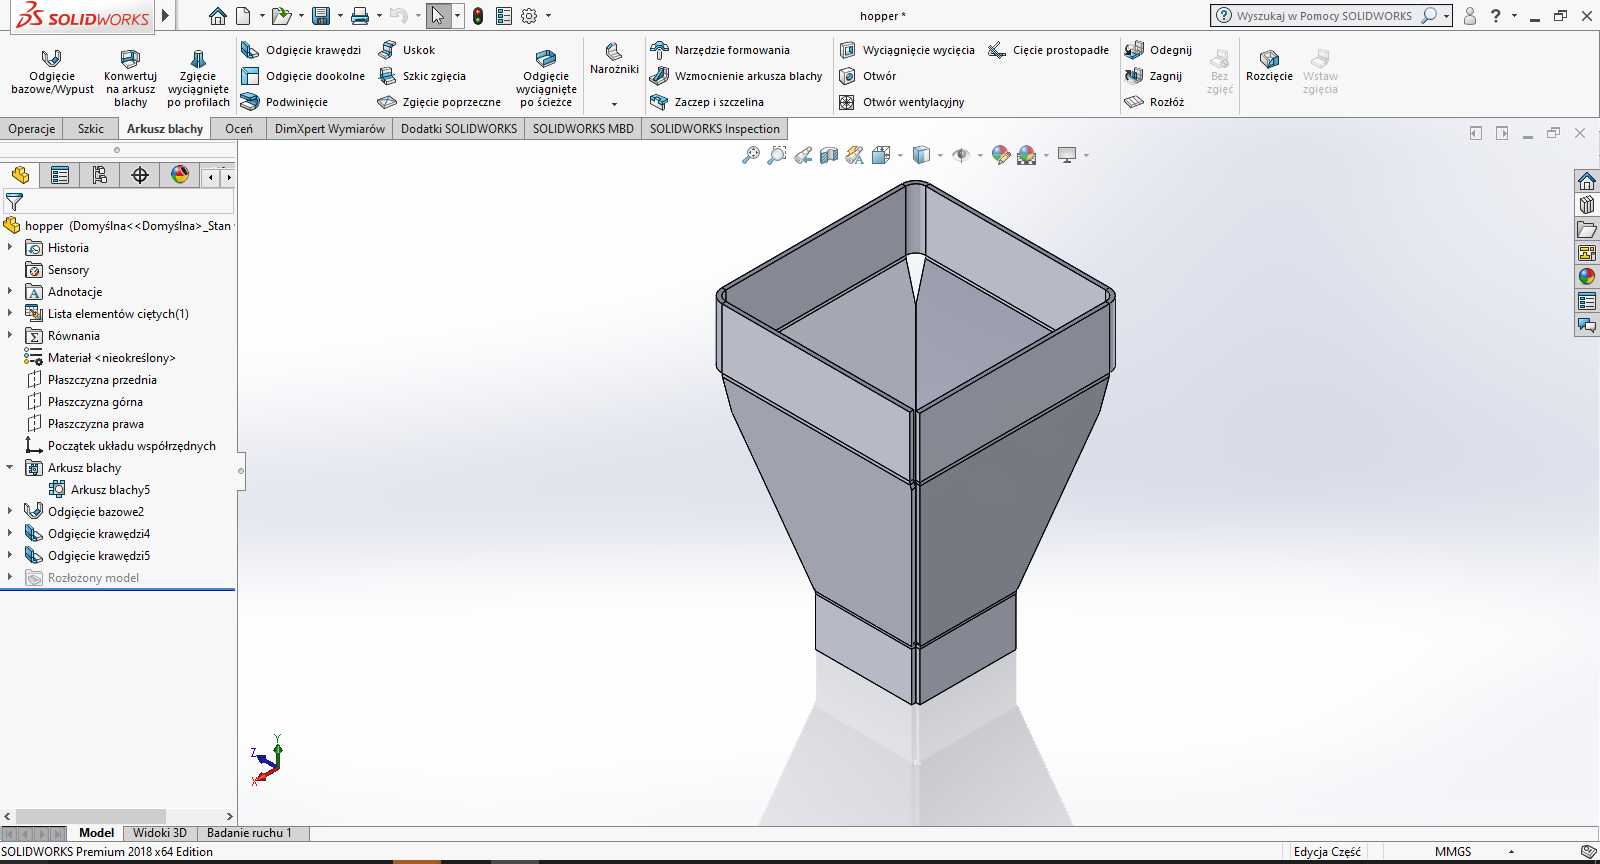Expand the Rozłożony model node

[10, 577]
